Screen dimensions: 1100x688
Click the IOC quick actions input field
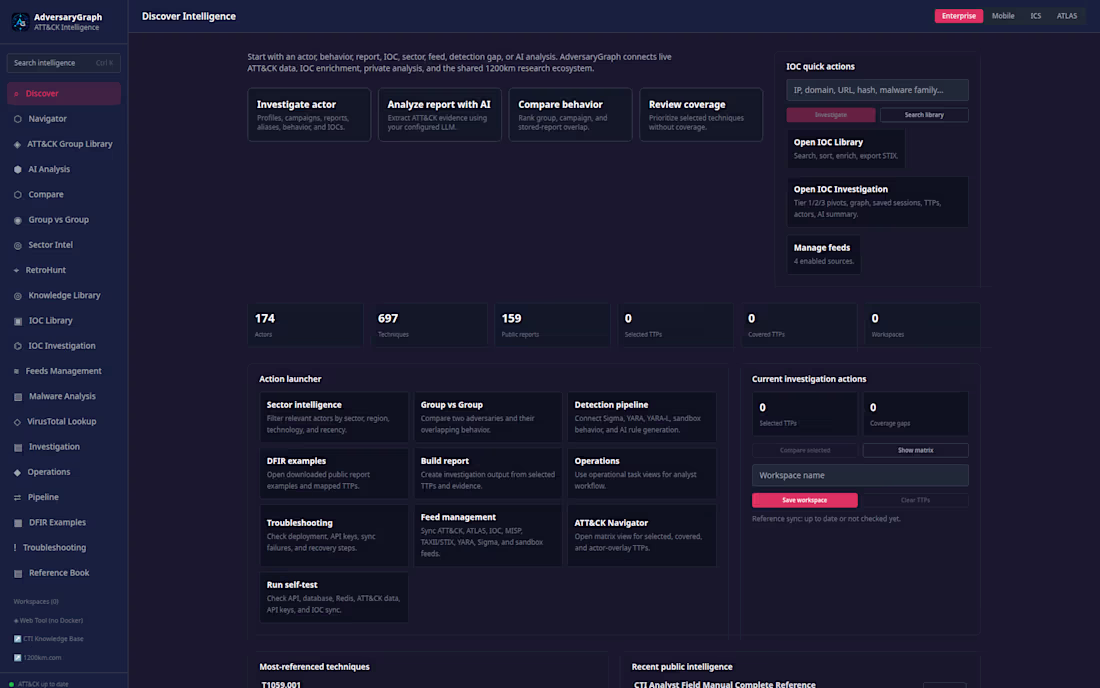pyautogui.click(x=877, y=90)
